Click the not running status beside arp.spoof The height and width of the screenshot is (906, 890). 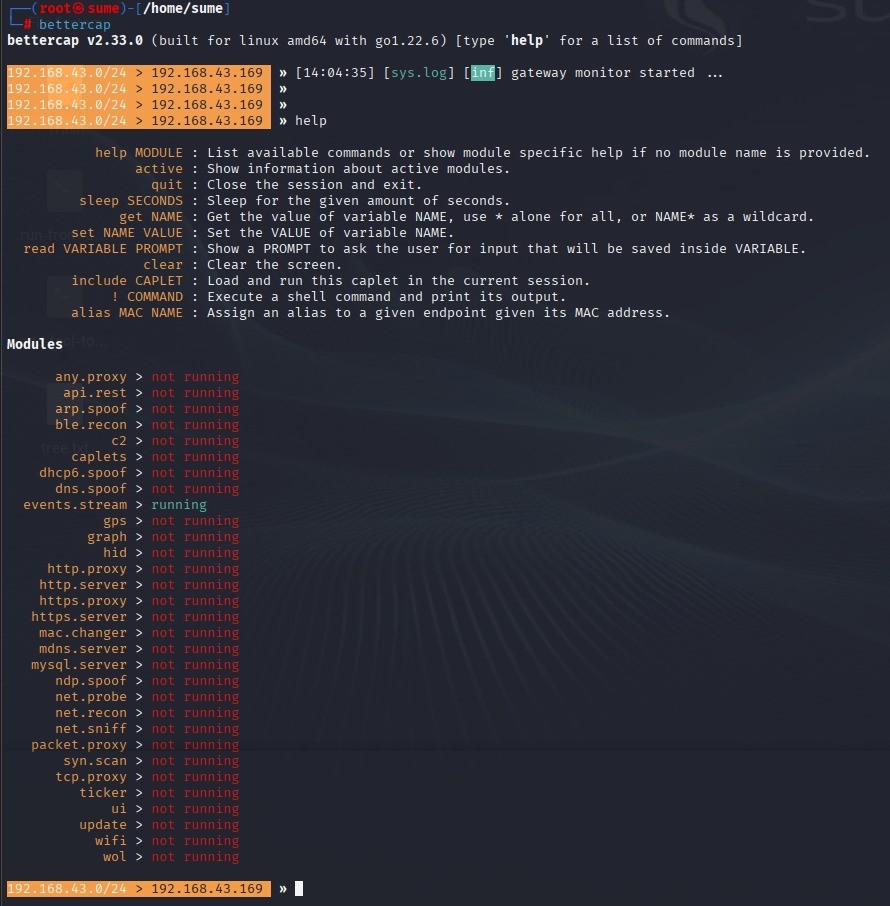tap(195, 409)
